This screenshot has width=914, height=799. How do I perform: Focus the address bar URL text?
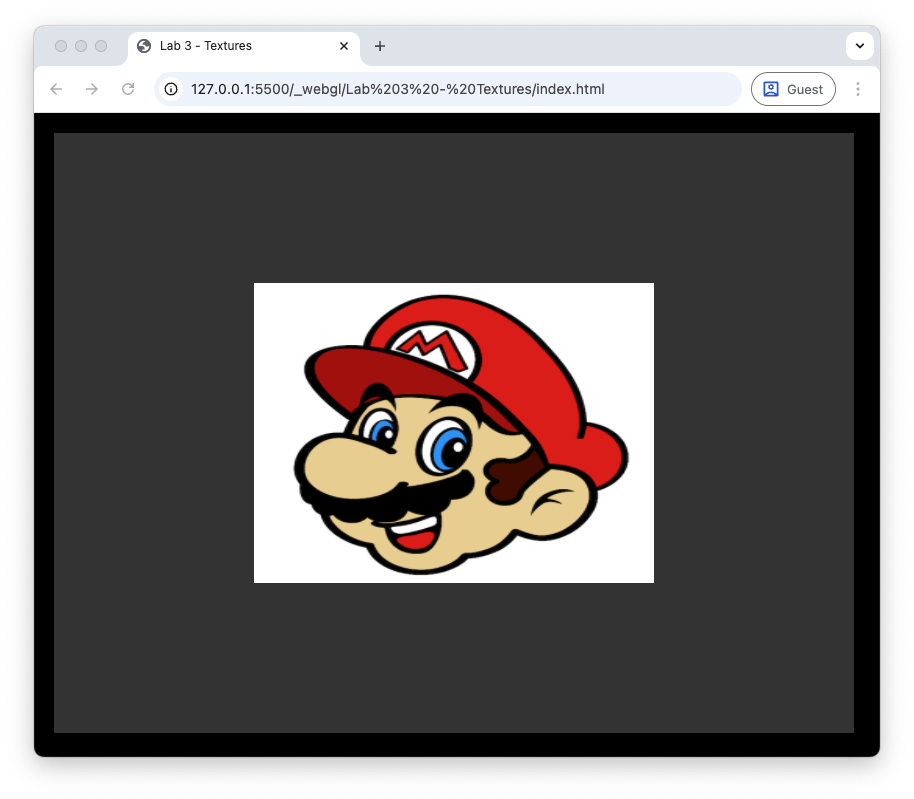[397, 89]
